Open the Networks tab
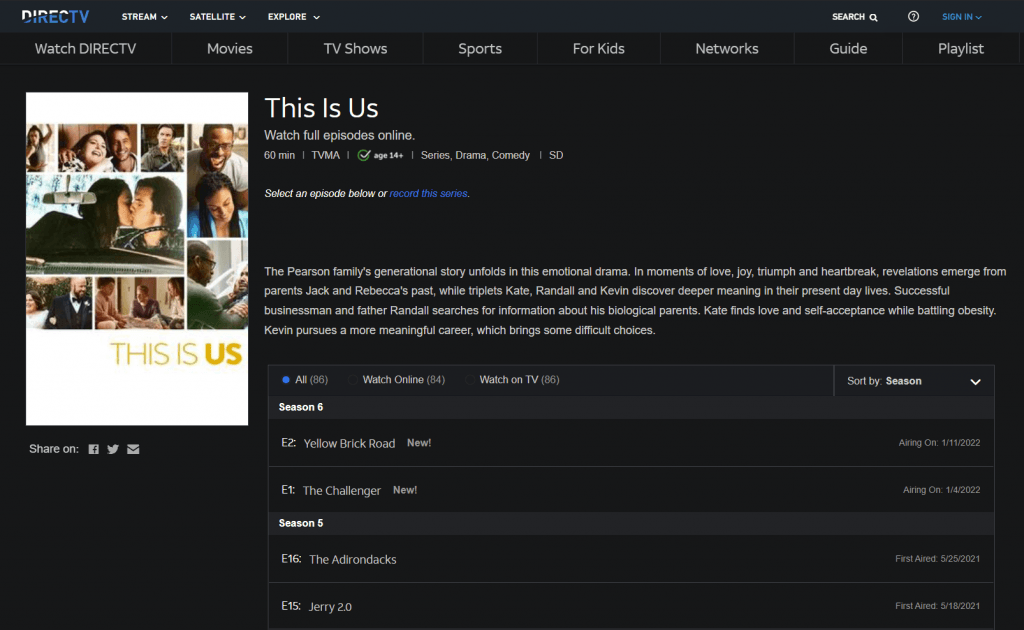Screen dimensions: 1024x630 click(727, 48)
